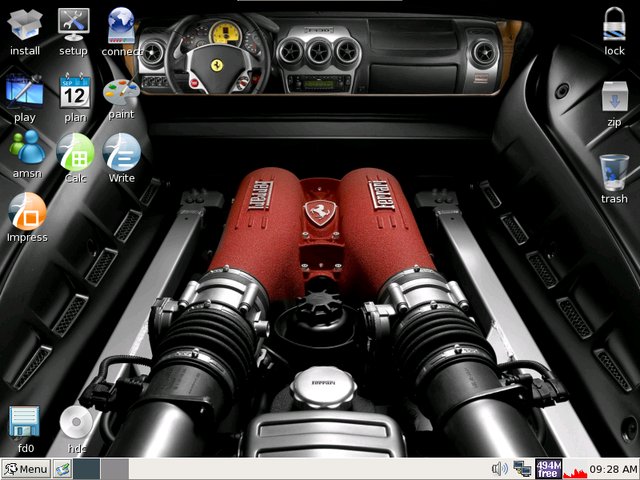Viewport: 640px width, 480px height.
Task: Open the connect internet icon
Action: pyautogui.click(x=121, y=24)
